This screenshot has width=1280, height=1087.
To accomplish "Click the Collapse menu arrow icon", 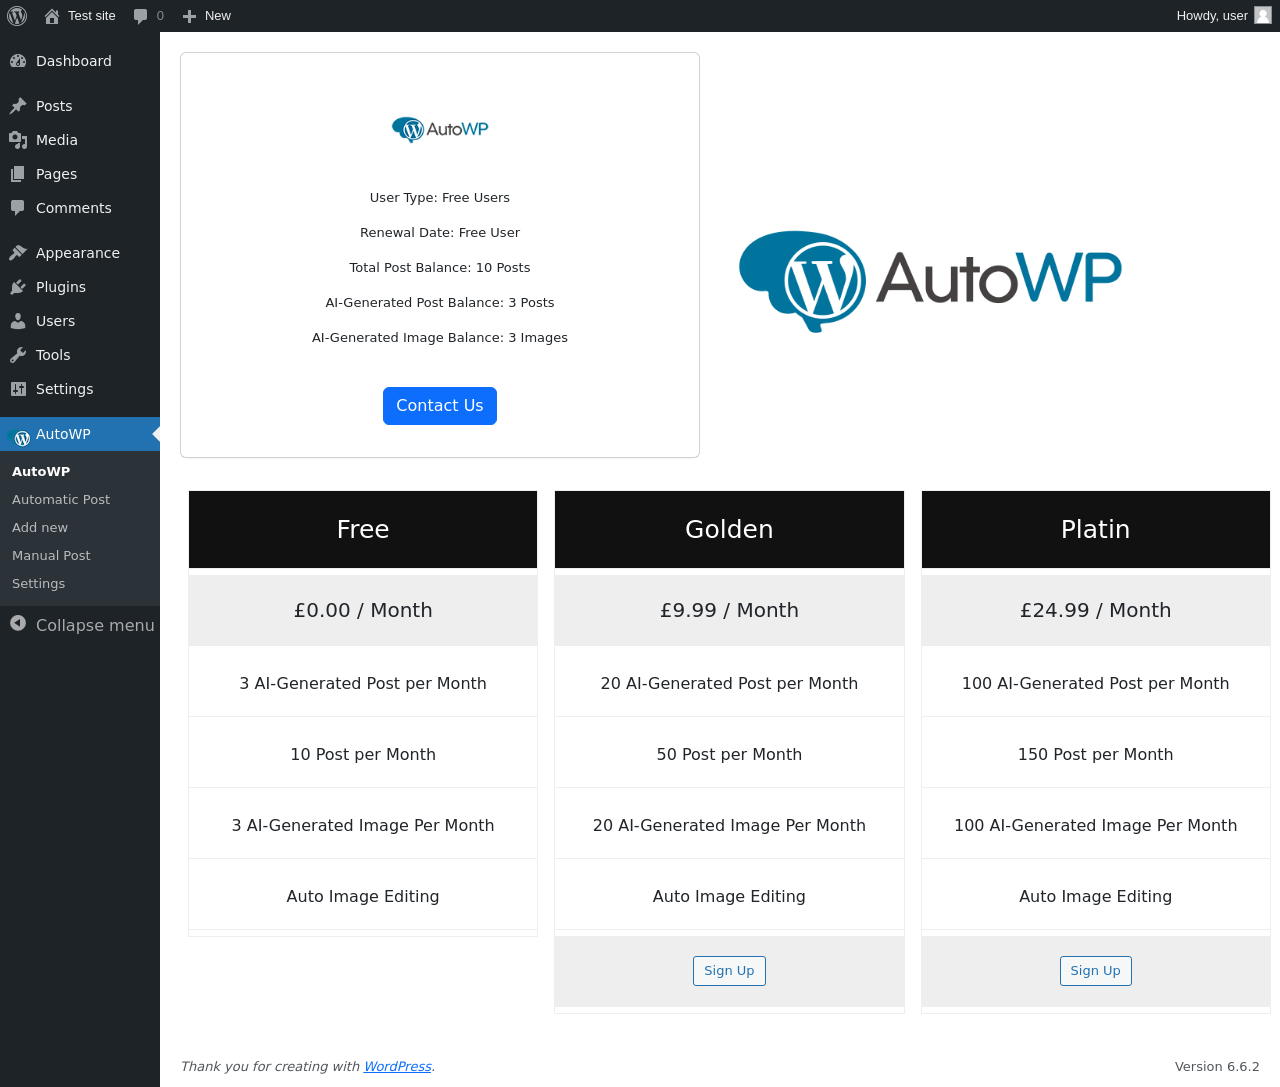I will [18, 624].
